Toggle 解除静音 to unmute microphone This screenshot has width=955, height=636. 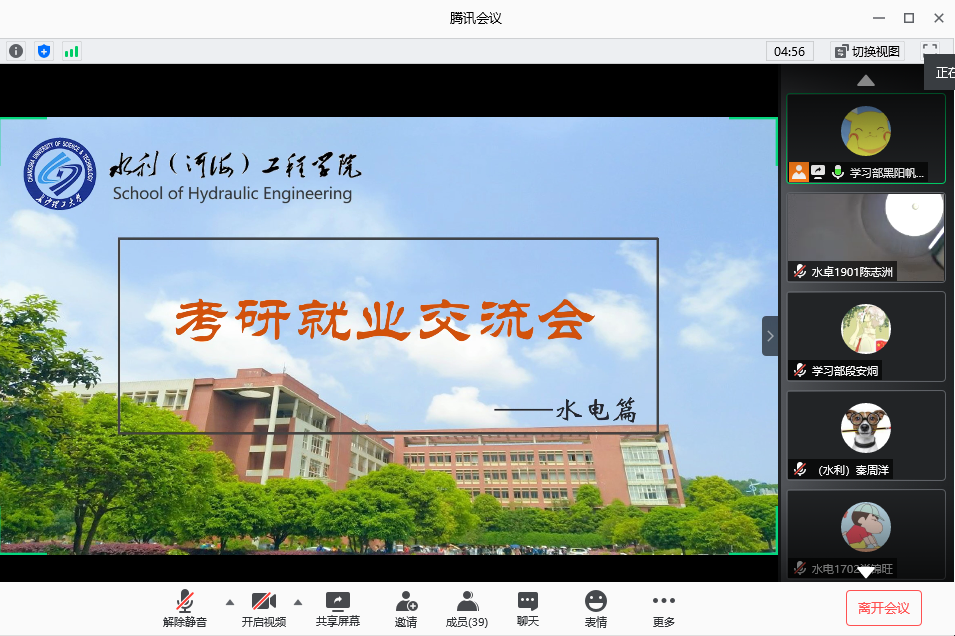(x=185, y=609)
